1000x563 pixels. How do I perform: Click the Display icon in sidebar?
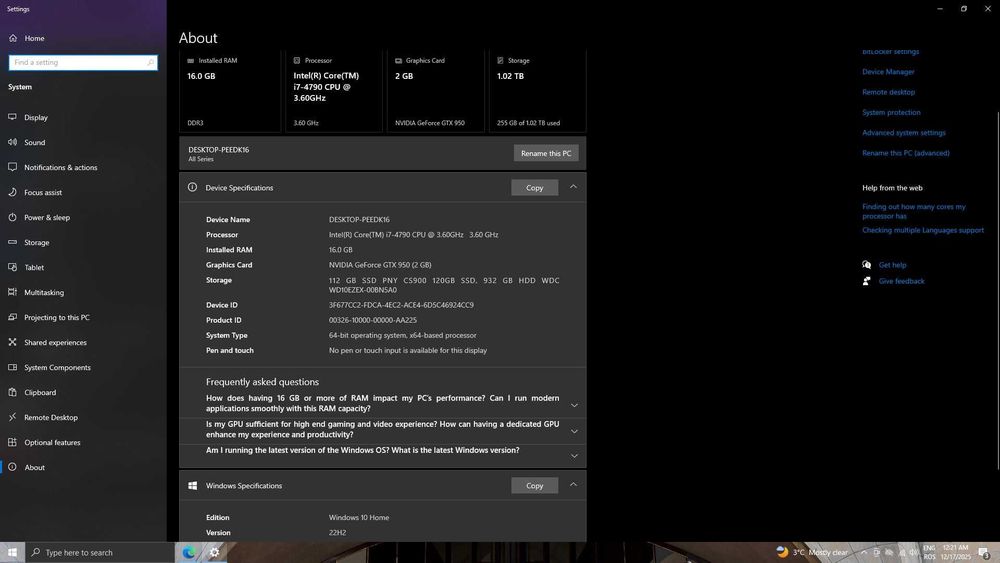tap(12, 117)
